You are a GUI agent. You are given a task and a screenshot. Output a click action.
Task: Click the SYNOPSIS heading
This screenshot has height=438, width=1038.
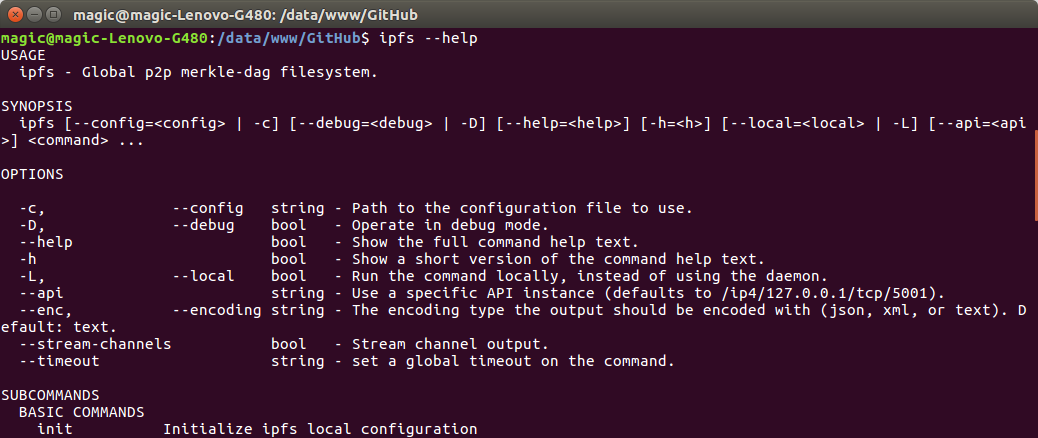[36, 107]
